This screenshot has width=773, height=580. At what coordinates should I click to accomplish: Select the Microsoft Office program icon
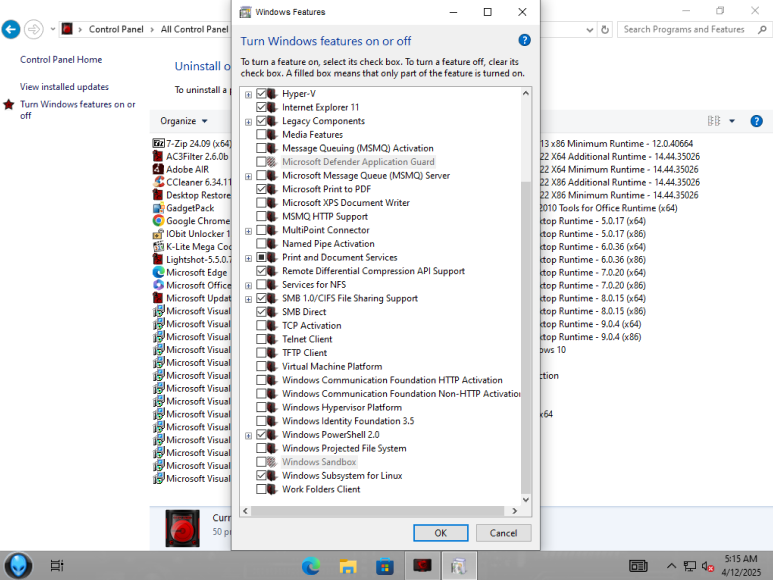tap(158, 285)
